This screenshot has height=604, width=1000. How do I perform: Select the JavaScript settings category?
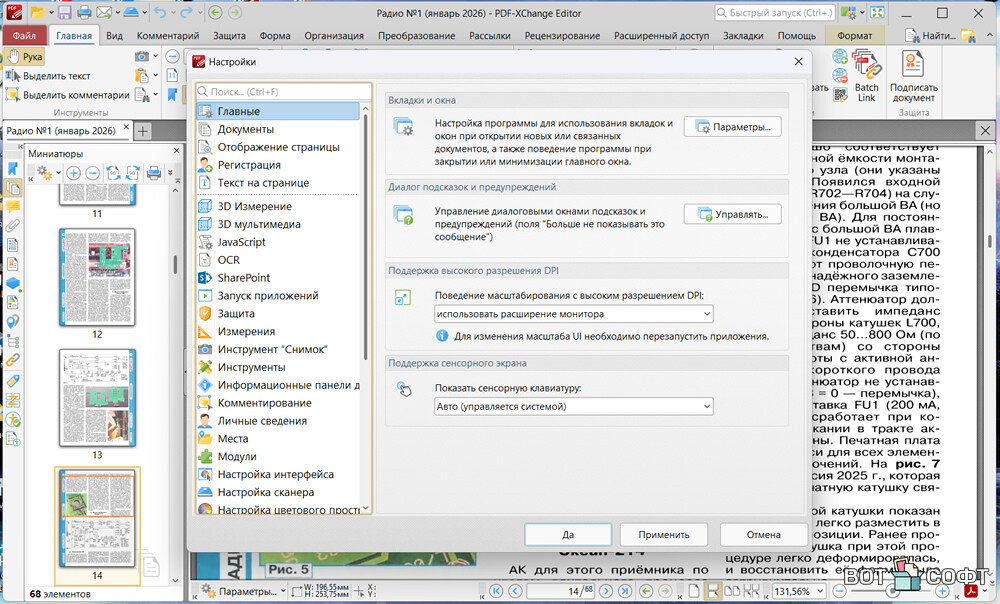click(x=241, y=242)
